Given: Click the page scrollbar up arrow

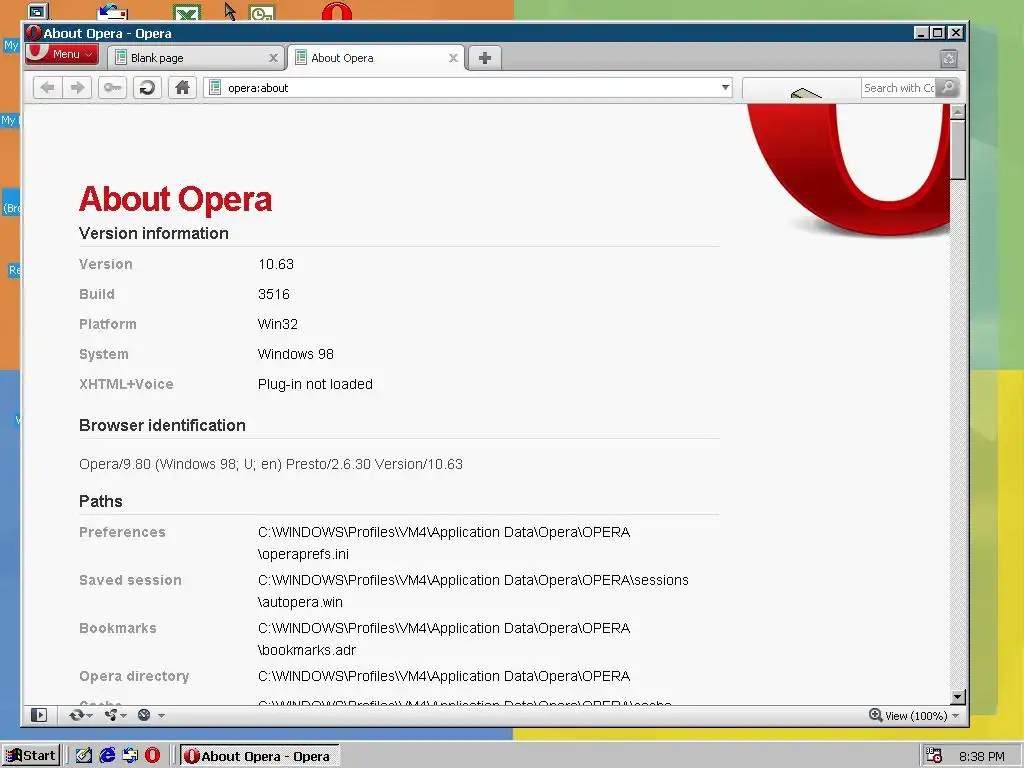Looking at the screenshot, I should click(957, 112).
